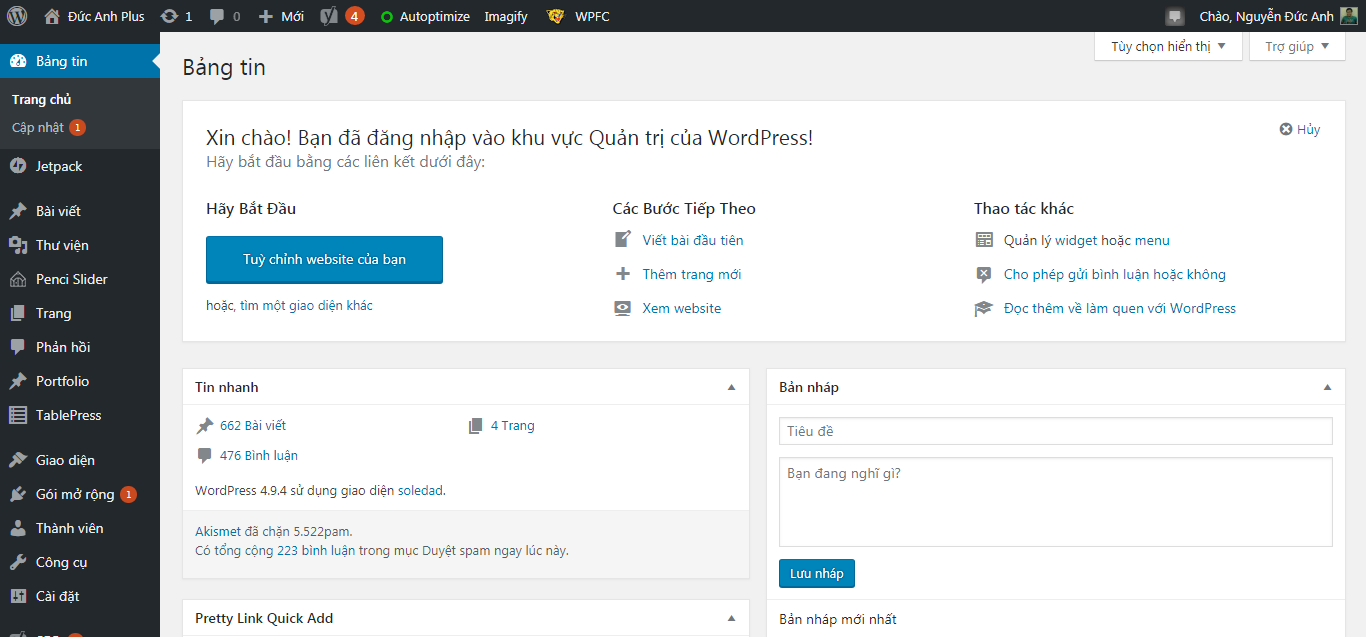1366x637 pixels.
Task: Open the 662 Bài viết link
Action: tap(252, 426)
